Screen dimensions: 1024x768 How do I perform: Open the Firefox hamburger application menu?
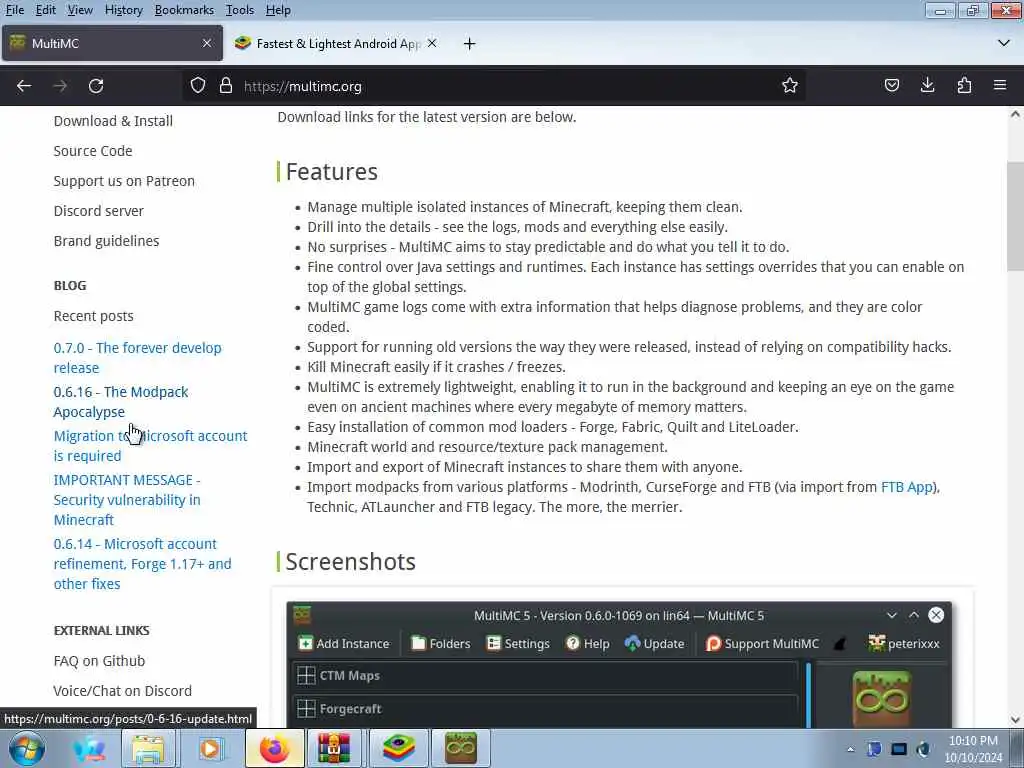point(1000,86)
